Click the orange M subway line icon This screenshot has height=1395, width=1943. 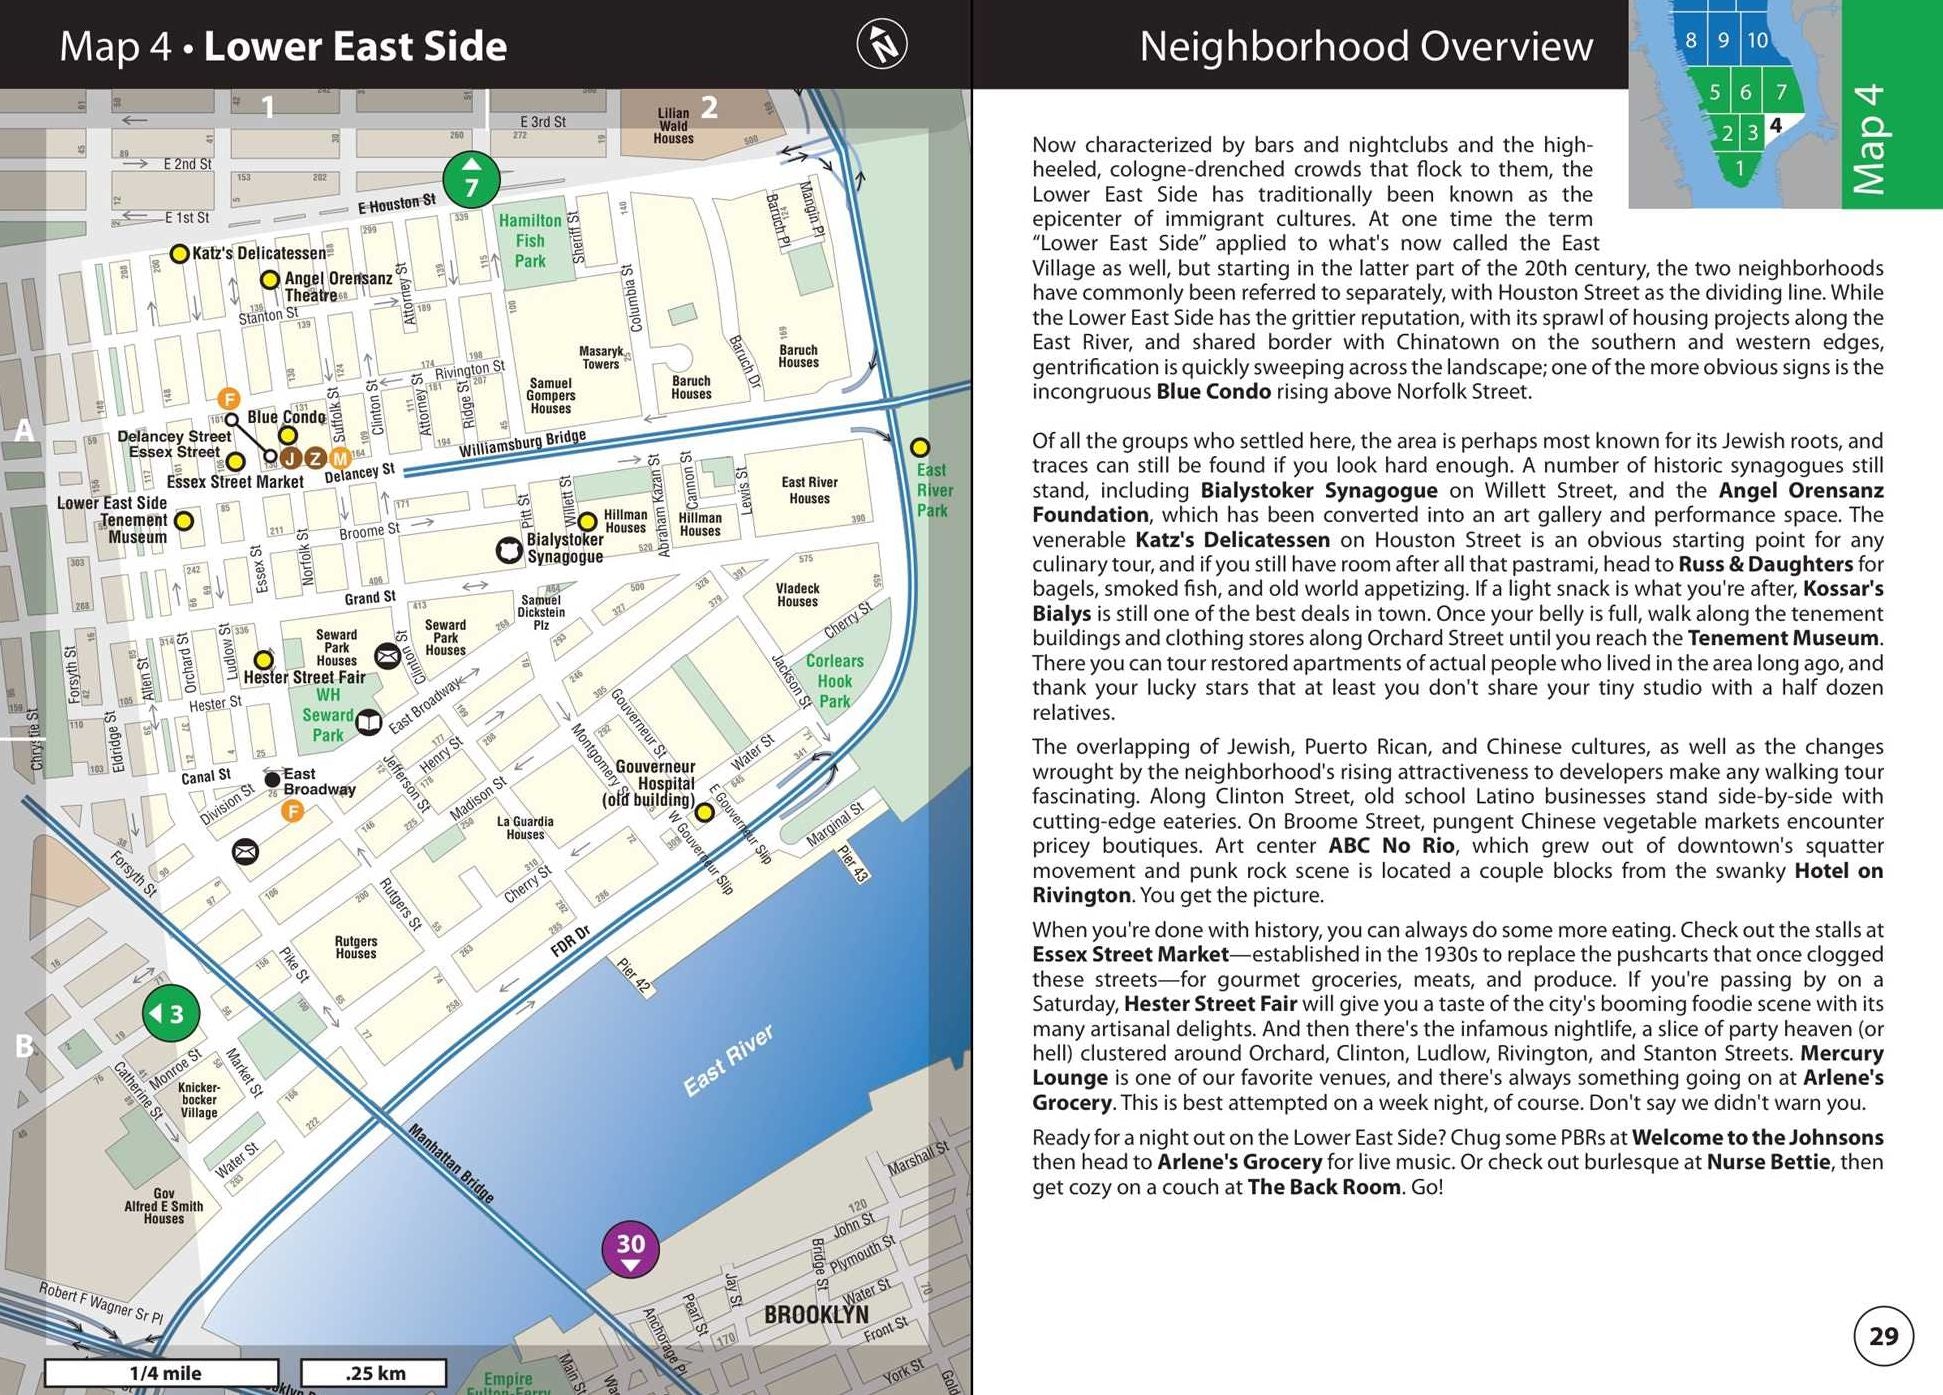pos(340,458)
